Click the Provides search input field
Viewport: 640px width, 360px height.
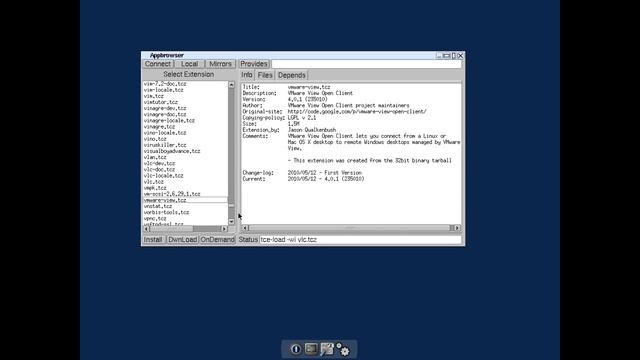click(x=367, y=64)
